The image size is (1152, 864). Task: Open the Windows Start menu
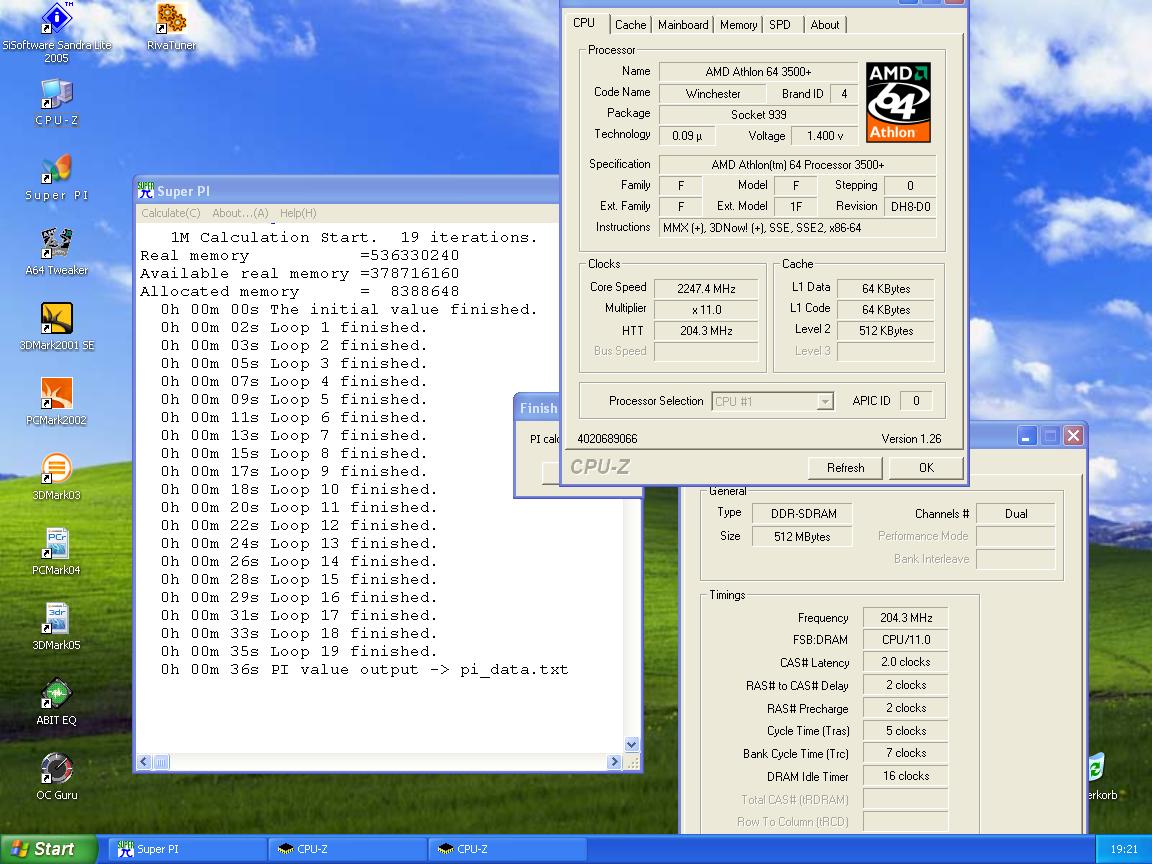44,849
